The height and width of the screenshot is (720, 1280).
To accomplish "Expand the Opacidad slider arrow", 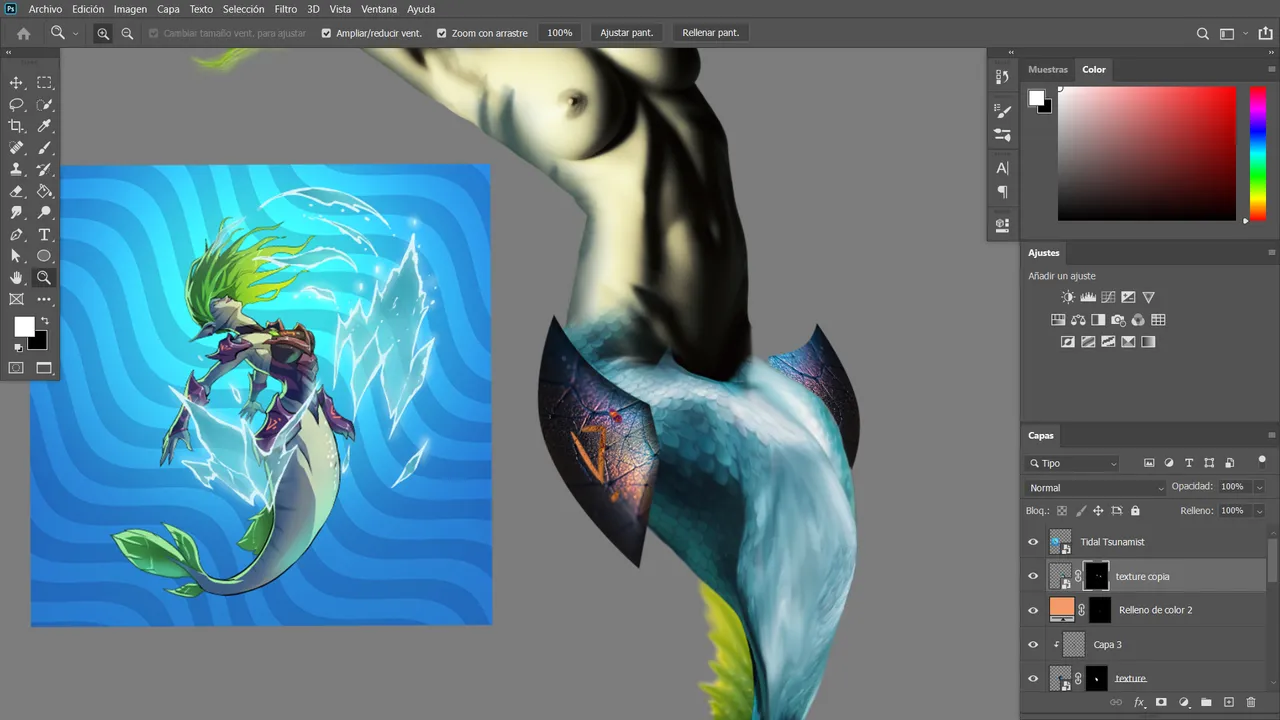I will tap(1259, 487).
